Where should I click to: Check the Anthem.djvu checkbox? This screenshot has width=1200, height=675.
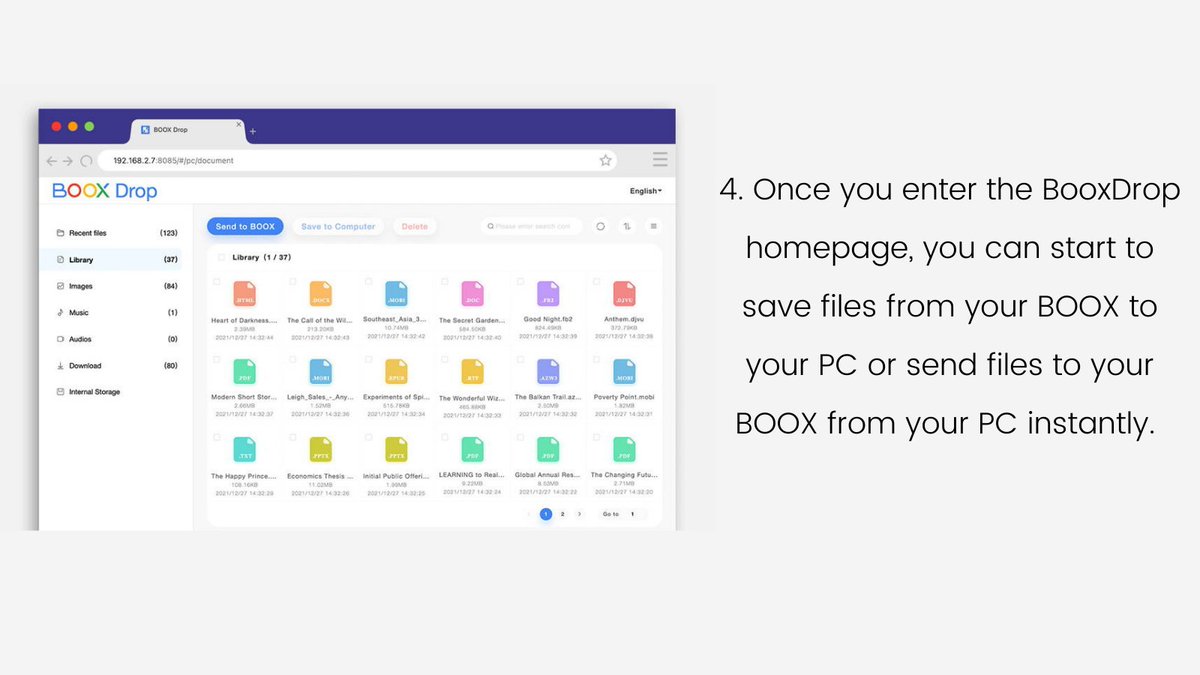coord(597,282)
